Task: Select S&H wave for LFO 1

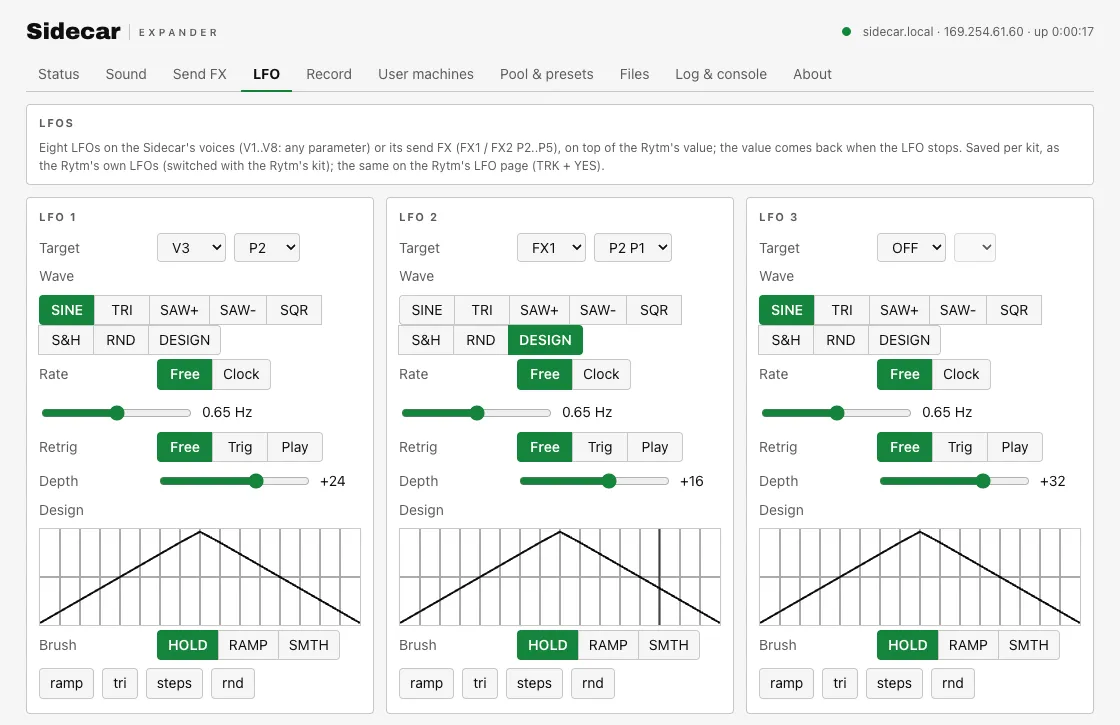Action: [66, 340]
